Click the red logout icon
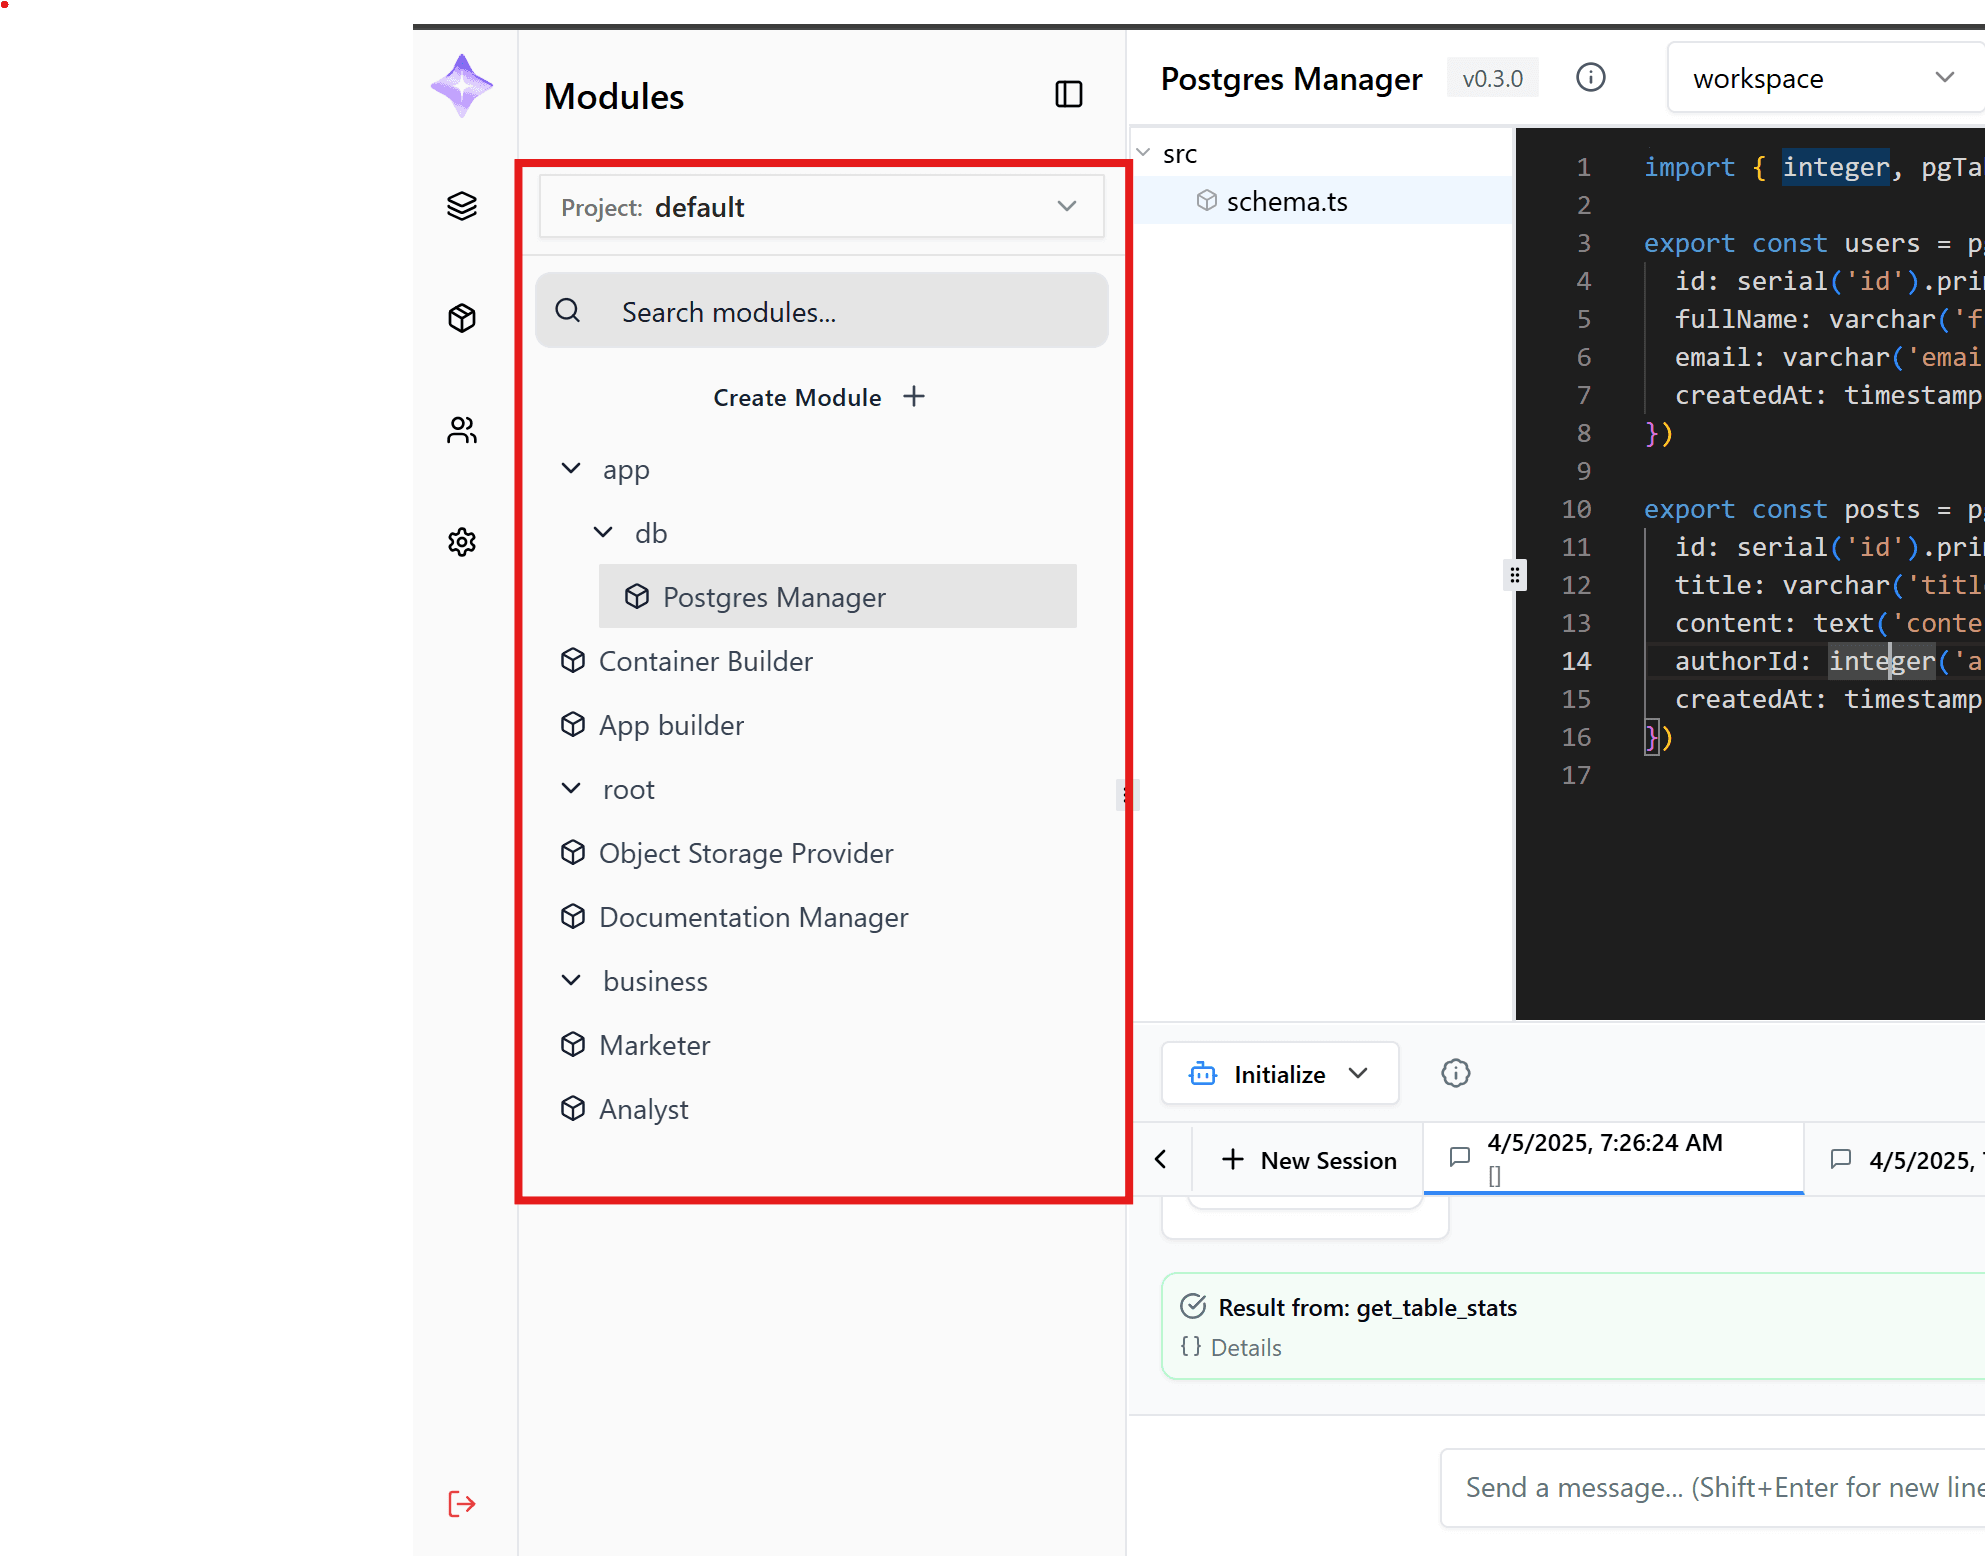1985x1556 pixels. click(461, 1503)
